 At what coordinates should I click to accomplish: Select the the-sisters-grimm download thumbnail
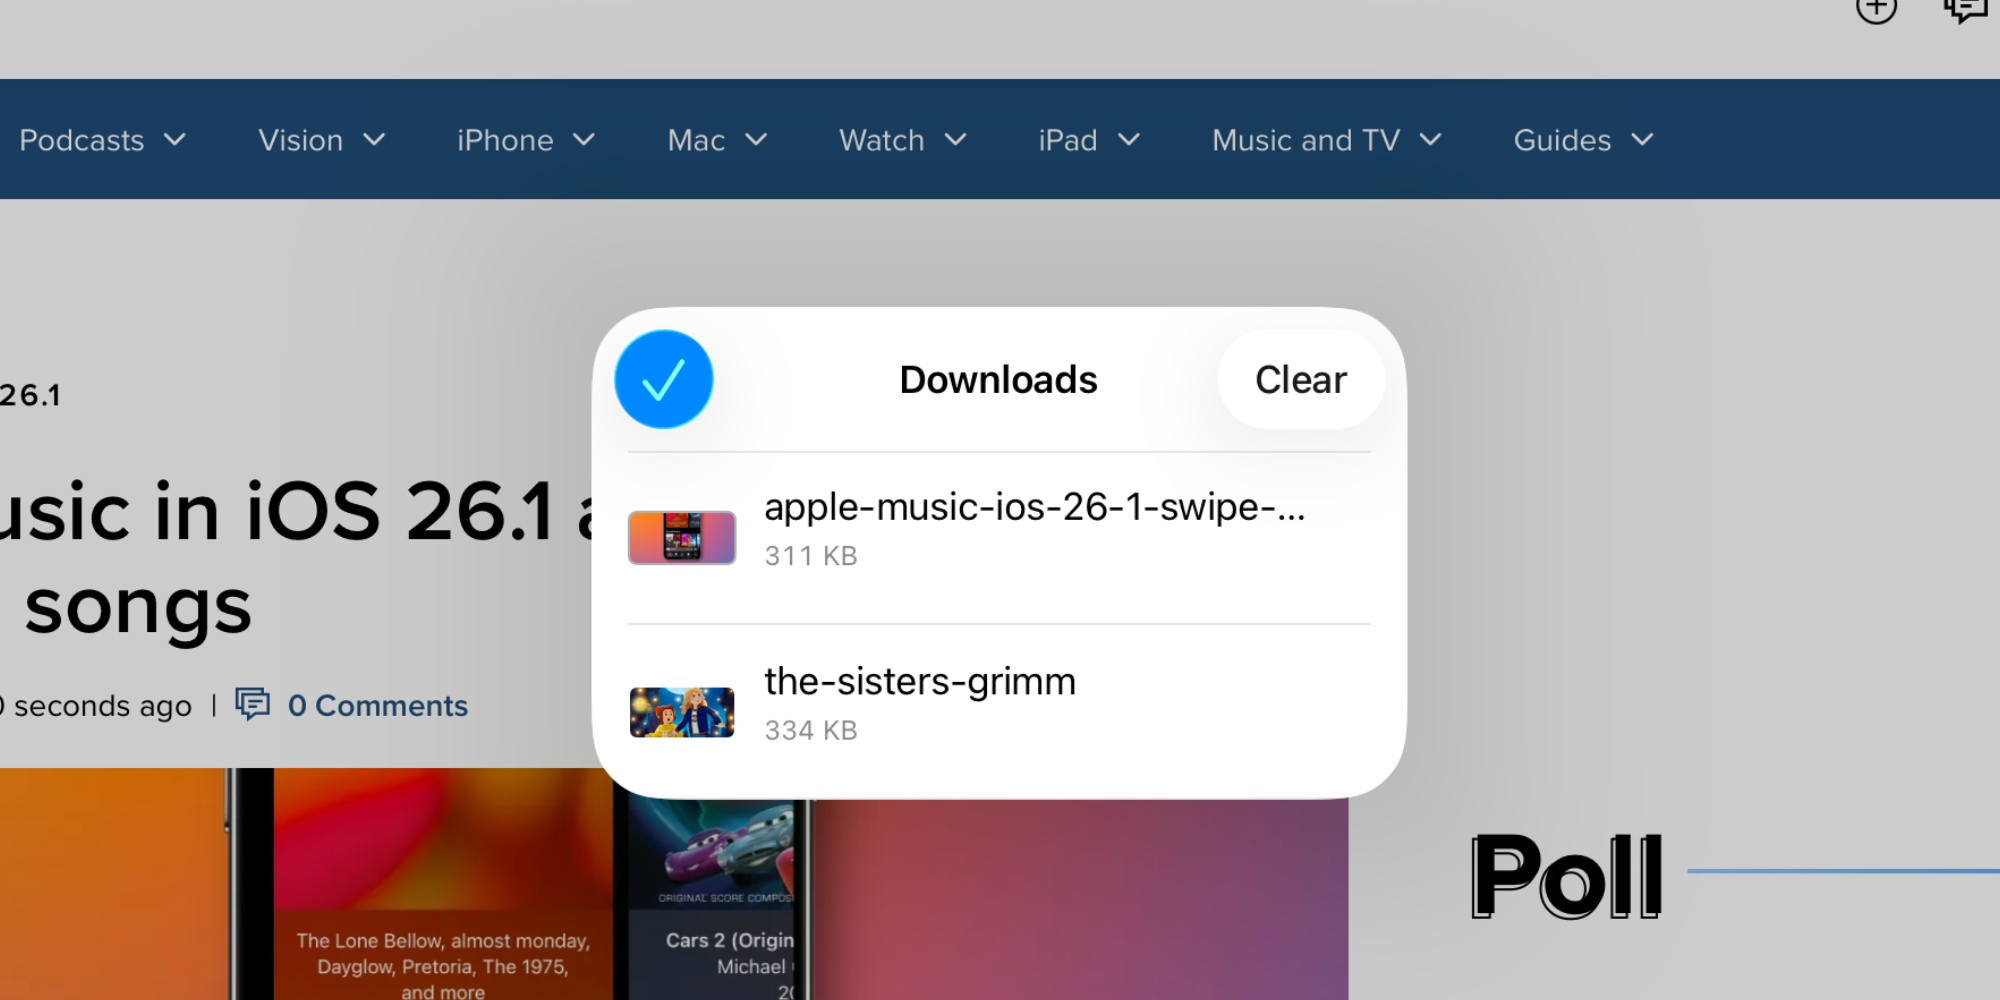(681, 711)
